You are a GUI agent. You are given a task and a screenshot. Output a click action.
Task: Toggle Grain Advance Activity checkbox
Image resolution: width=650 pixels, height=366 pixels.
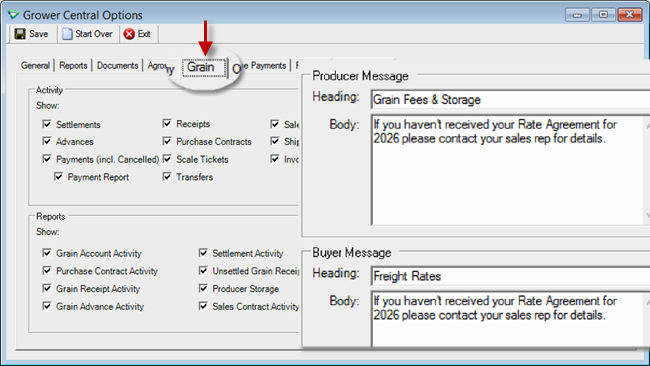click(47, 306)
